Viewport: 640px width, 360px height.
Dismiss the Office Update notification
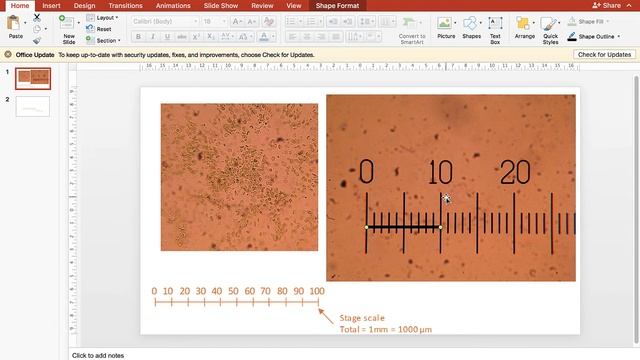tap(8, 54)
